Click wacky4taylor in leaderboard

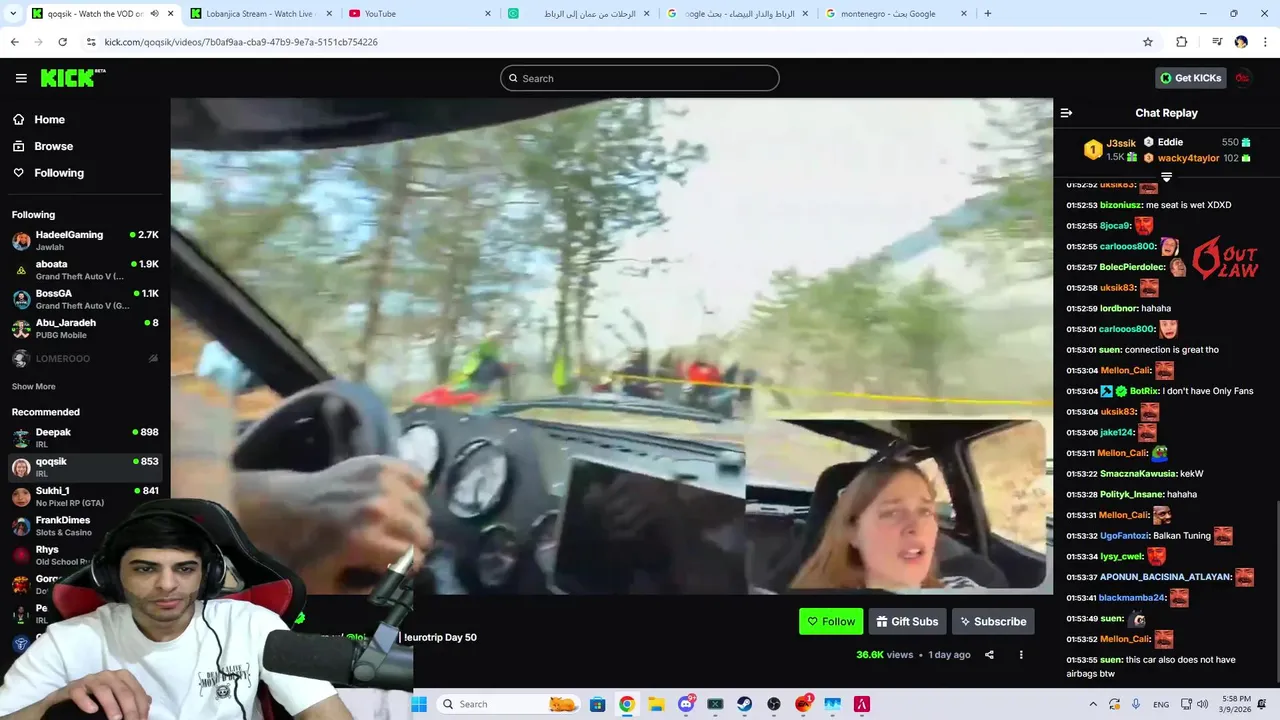point(1188,158)
